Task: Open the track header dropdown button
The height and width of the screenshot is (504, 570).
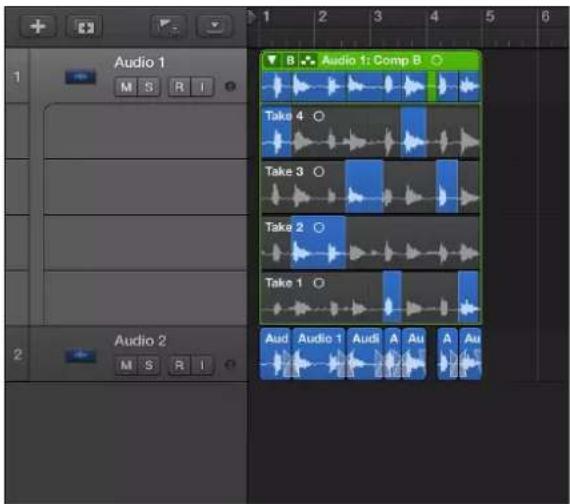Action: point(214,26)
